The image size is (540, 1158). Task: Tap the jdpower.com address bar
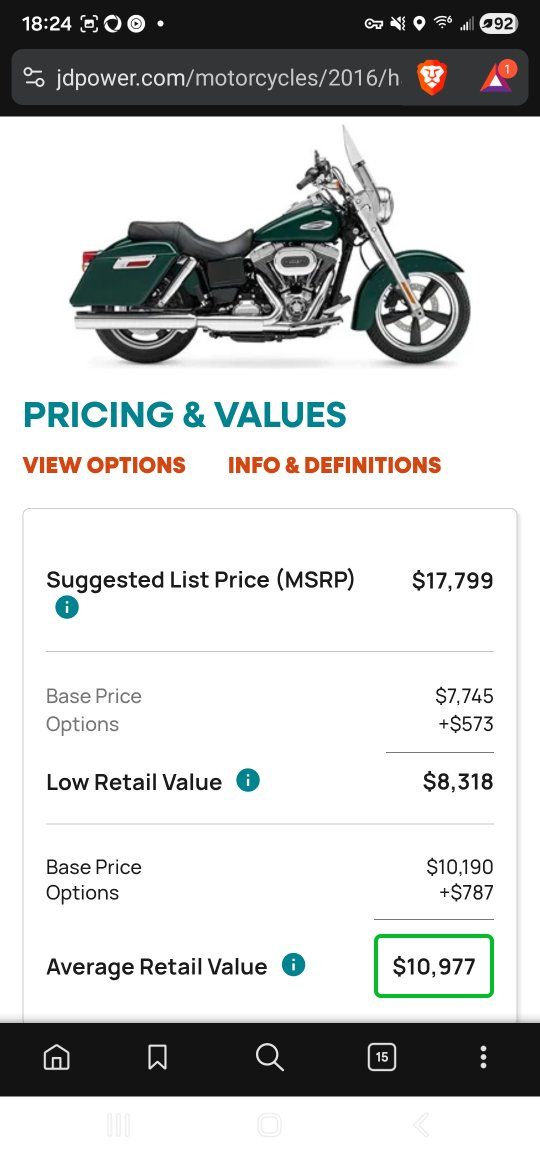pyautogui.click(x=228, y=78)
